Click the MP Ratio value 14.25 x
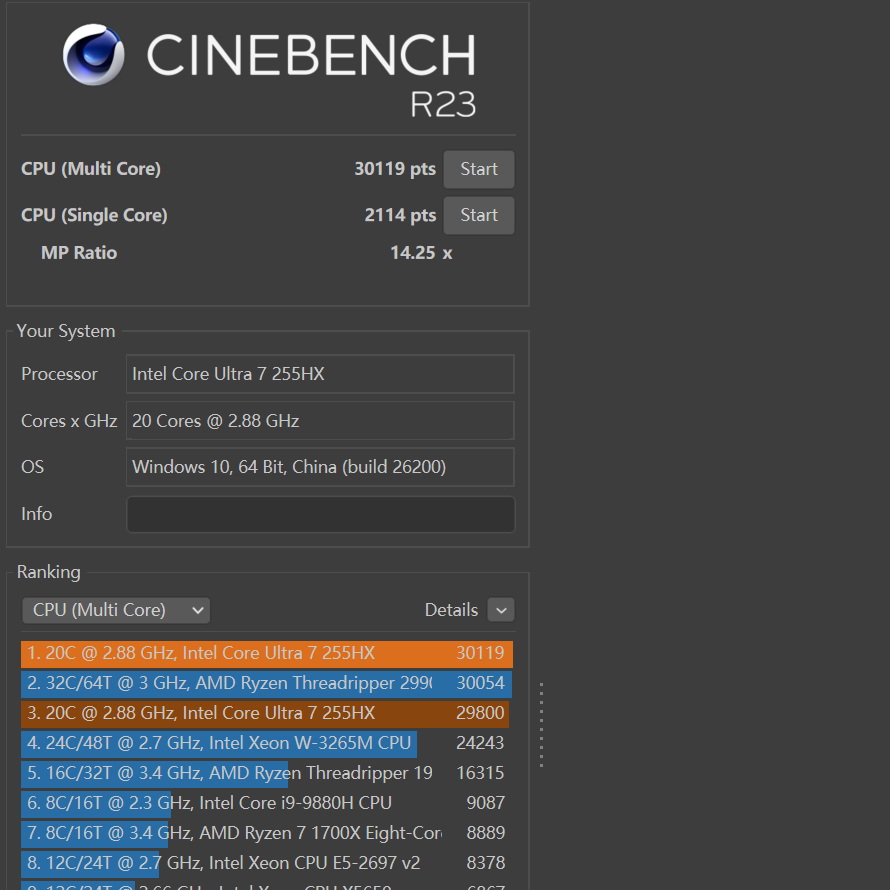 pyautogui.click(x=421, y=253)
